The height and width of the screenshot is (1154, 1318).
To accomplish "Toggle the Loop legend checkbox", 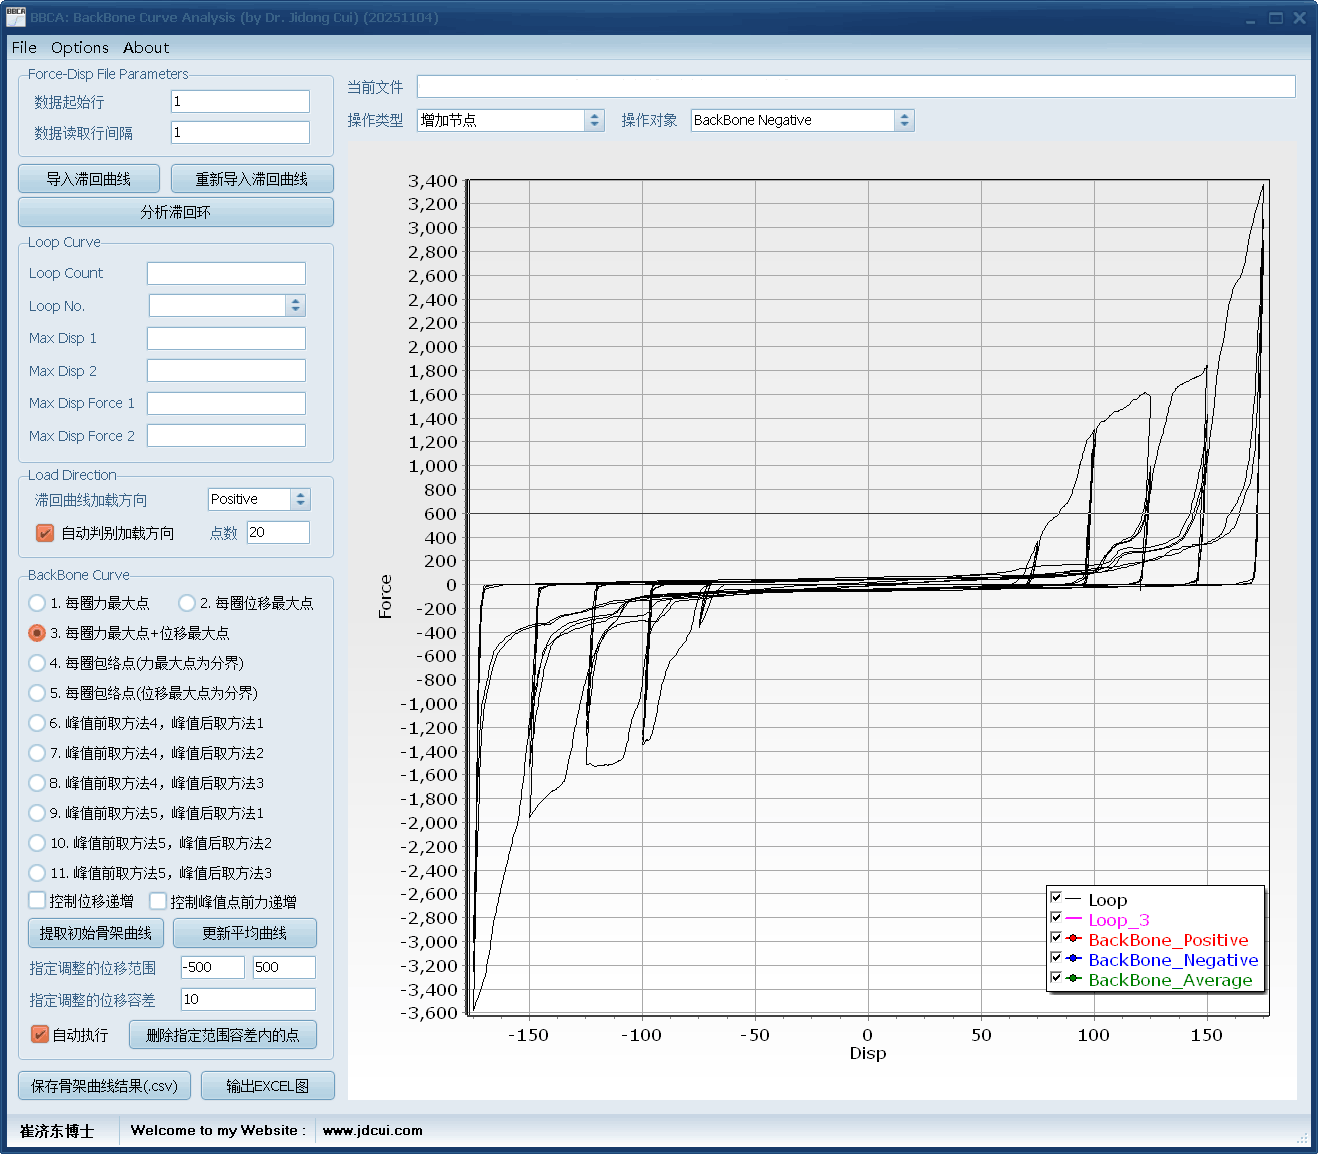I will [1056, 898].
